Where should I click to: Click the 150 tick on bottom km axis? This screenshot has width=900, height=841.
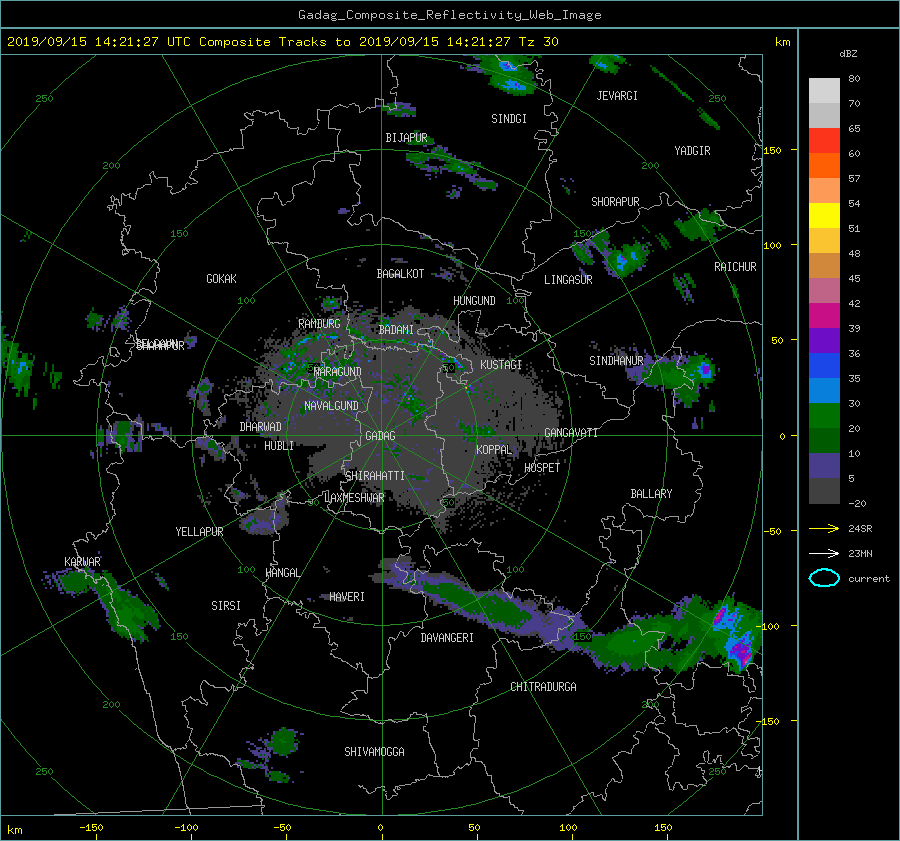click(x=663, y=828)
